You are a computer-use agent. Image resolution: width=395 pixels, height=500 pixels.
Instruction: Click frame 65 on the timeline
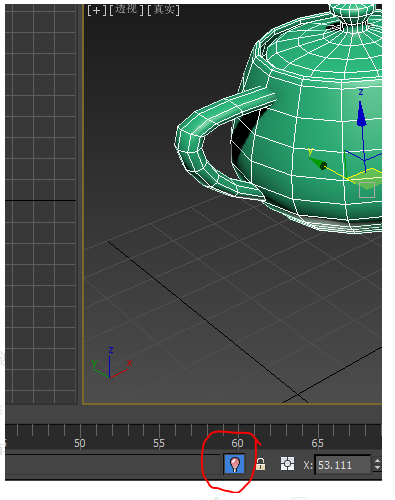[317, 443]
